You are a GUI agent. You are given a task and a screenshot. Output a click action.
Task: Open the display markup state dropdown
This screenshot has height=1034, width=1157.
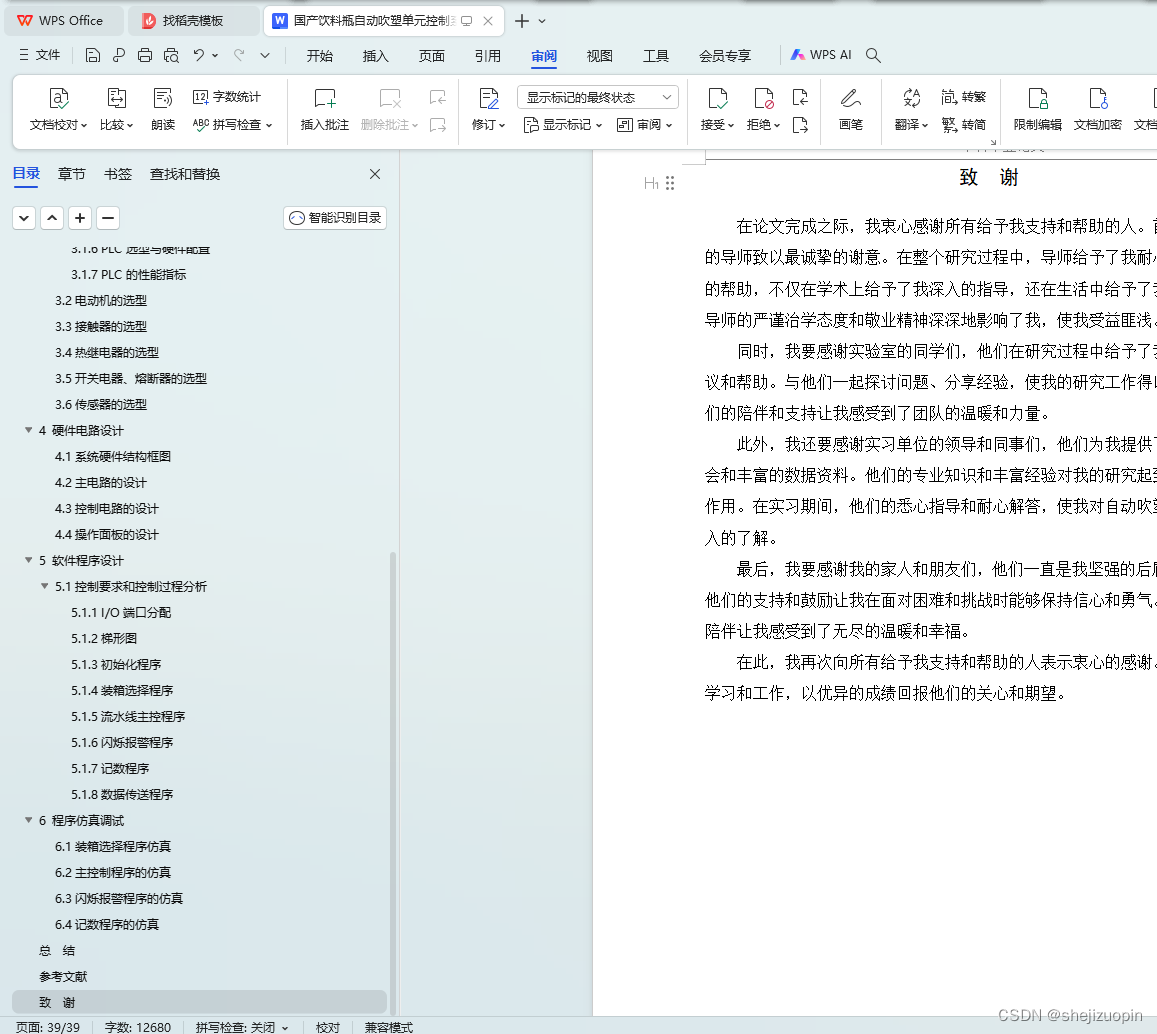click(598, 97)
